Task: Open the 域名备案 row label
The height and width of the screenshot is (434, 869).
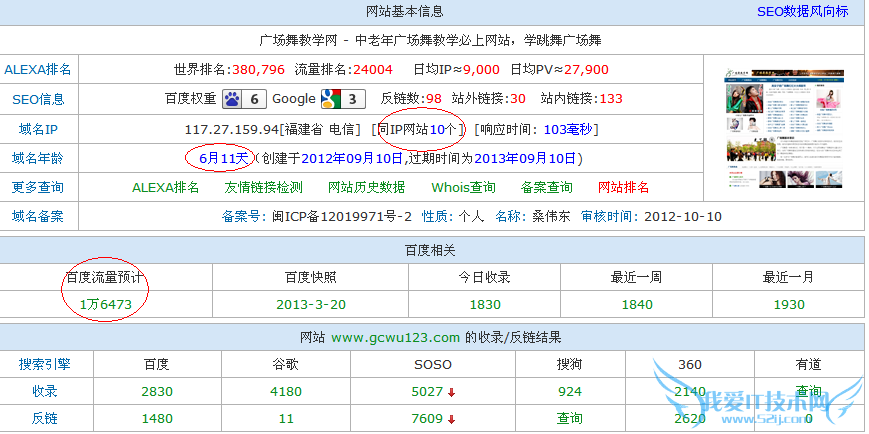Action: pyautogui.click(x=38, y=216)
